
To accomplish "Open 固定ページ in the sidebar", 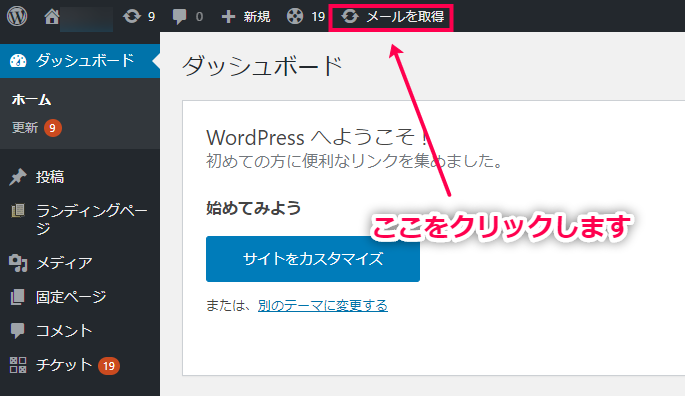I will pyautogui.click(x=71, y=297).
